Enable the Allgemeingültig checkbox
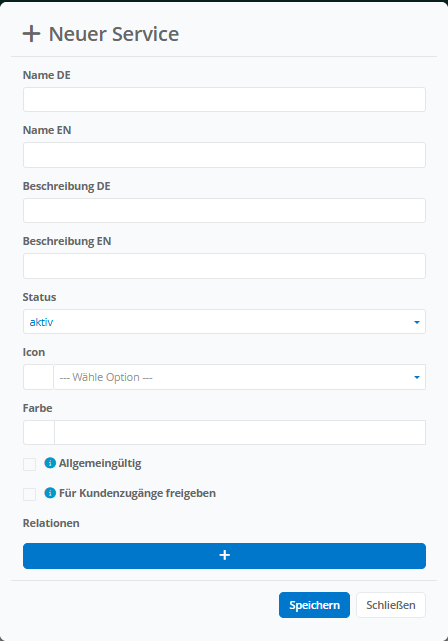448x641 pixels. pos(29,464)
